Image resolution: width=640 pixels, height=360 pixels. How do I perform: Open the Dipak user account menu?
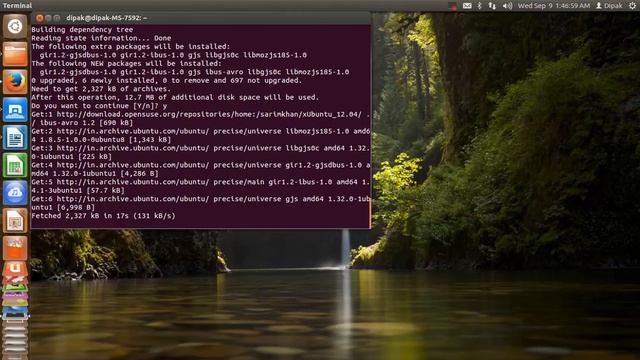click(x=609, y=6)
